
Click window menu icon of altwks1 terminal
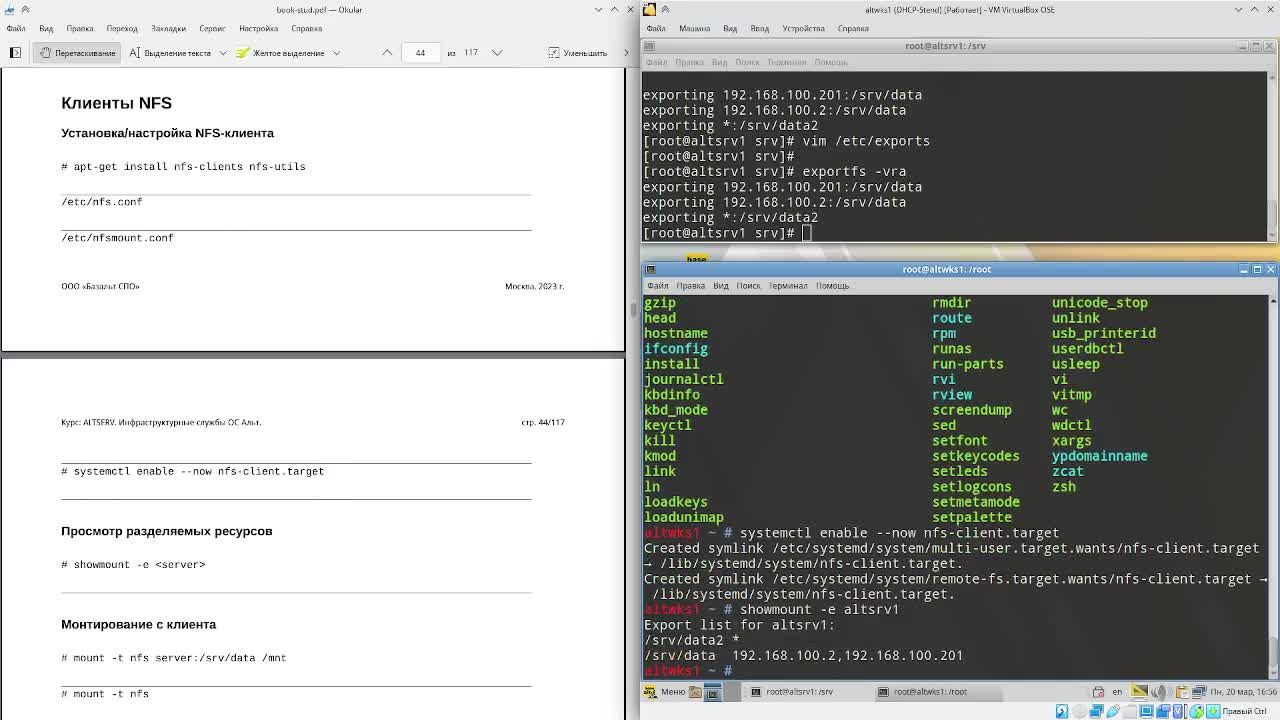click(x=650, y=269)
